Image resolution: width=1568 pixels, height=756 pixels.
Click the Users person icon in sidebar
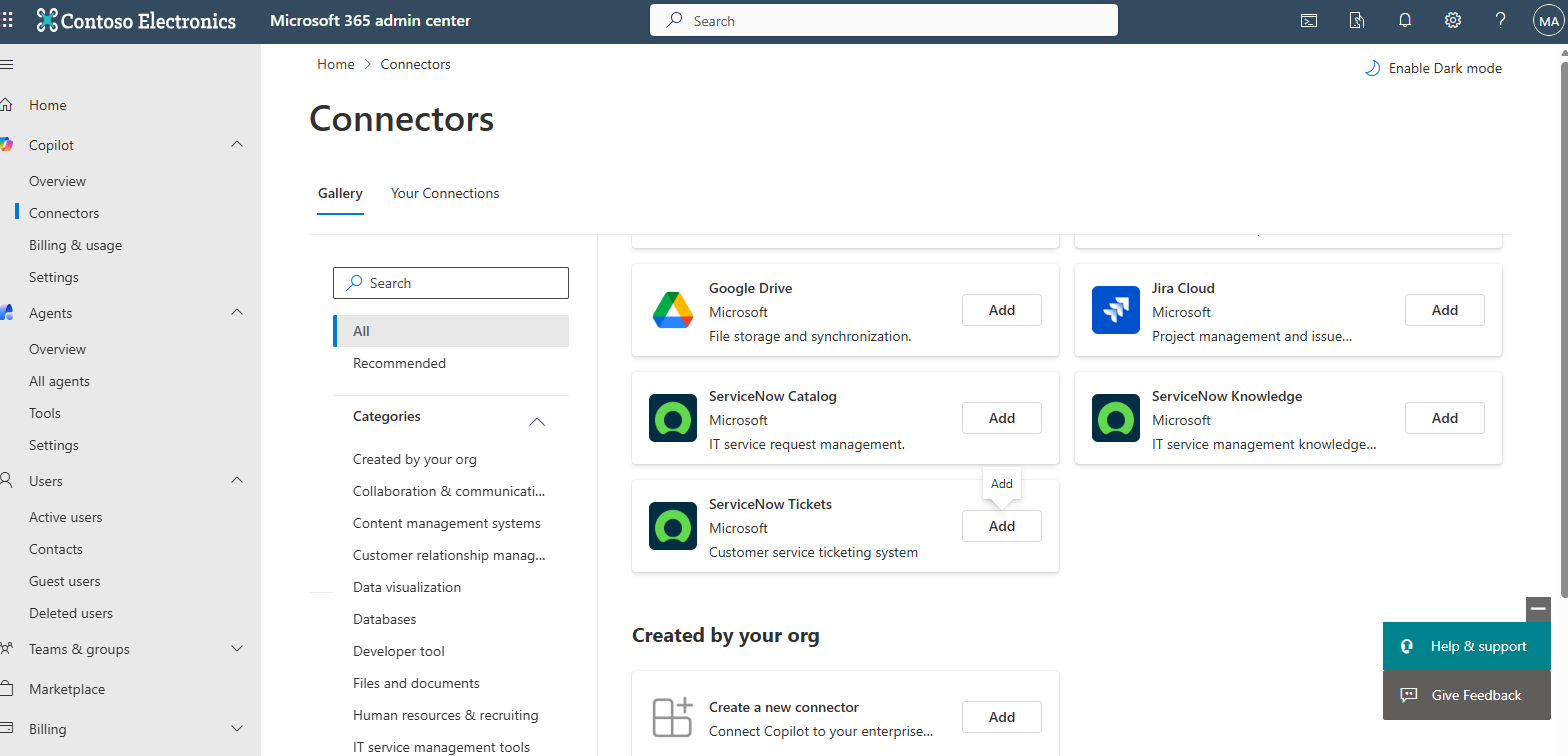(7, 481)
